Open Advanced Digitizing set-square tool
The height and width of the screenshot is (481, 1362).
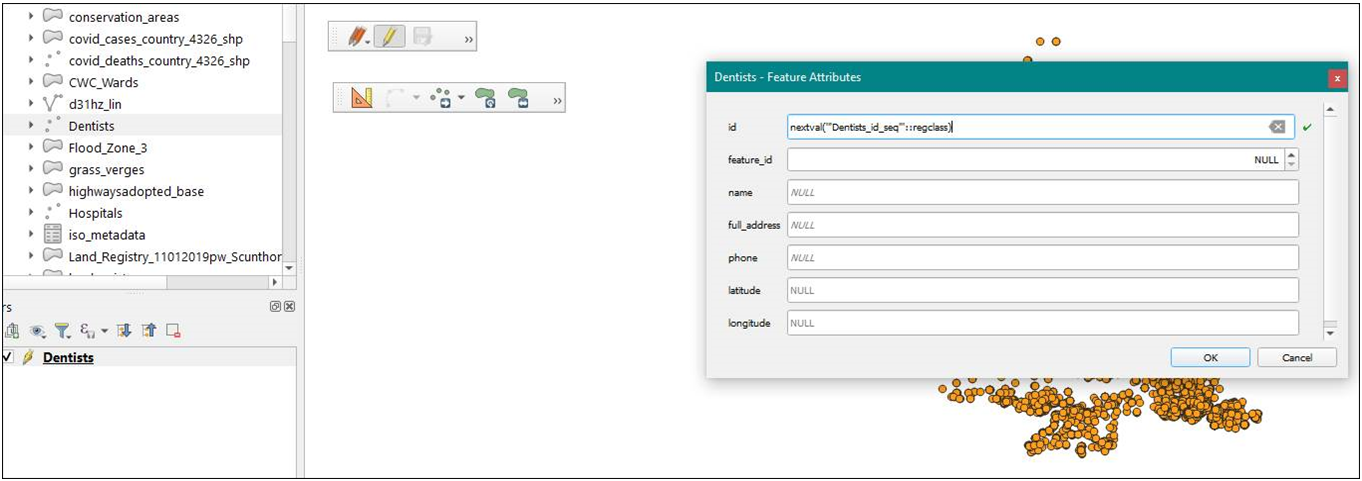tap(362, 98)
